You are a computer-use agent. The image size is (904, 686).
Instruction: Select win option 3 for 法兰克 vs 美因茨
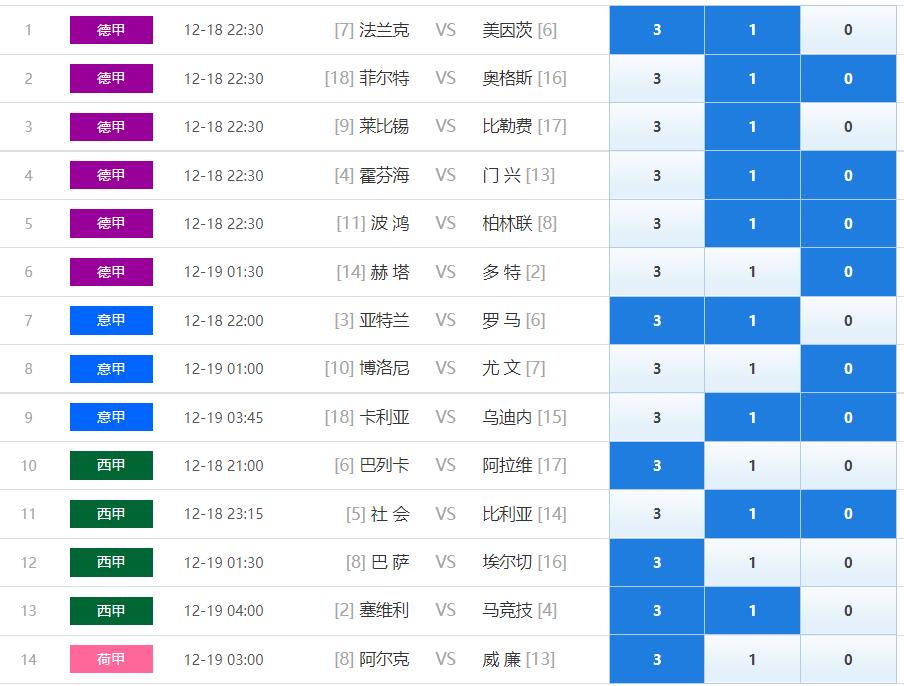pyautogui.click(x=656, y=30)
